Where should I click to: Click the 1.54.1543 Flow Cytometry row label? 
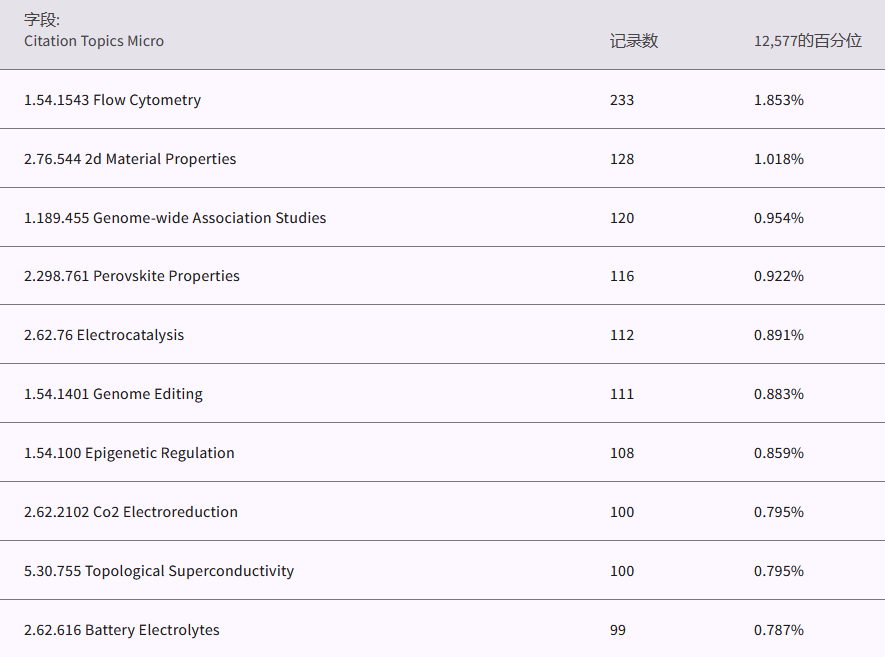coord(112,100)
